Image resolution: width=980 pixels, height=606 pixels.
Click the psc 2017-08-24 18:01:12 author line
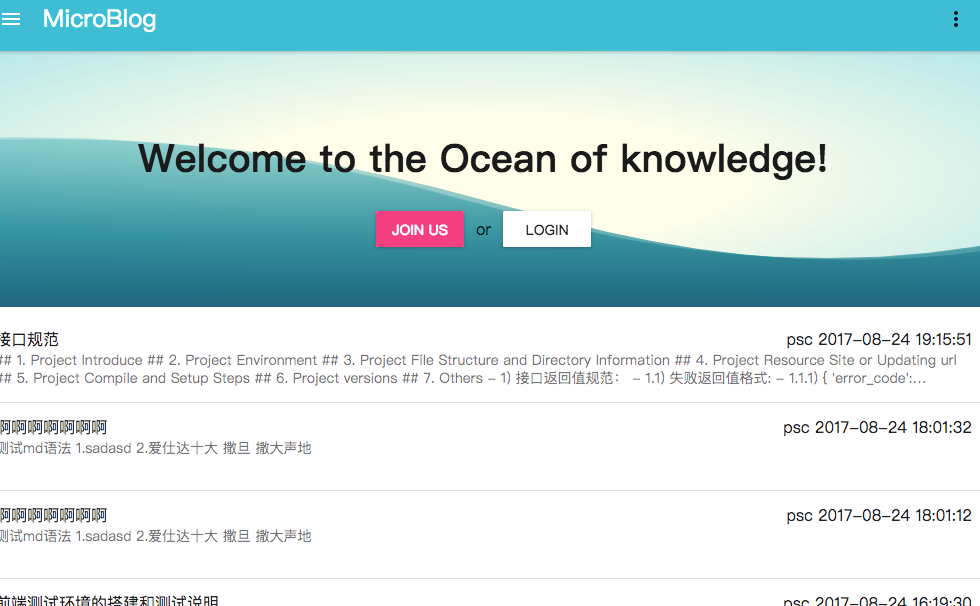tap(878, 516)
